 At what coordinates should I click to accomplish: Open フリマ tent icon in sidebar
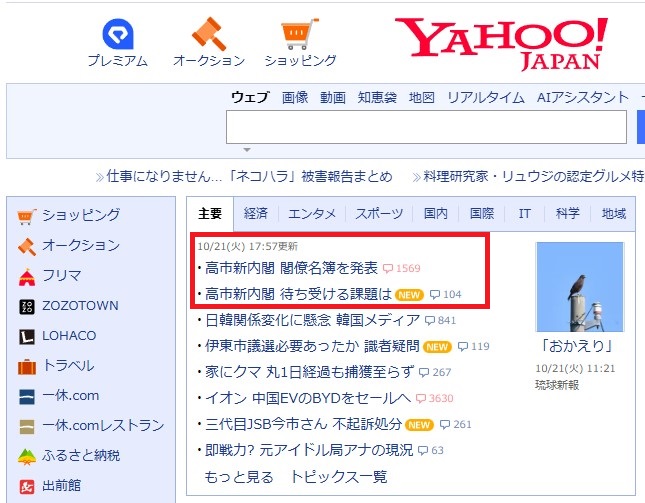click(27, 276)
